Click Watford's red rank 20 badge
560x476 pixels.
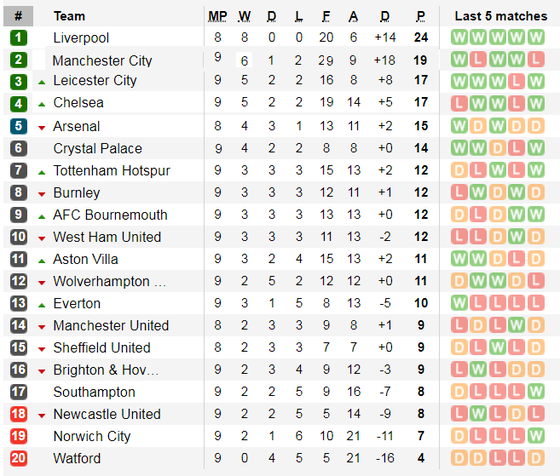(x=18, y=458)
